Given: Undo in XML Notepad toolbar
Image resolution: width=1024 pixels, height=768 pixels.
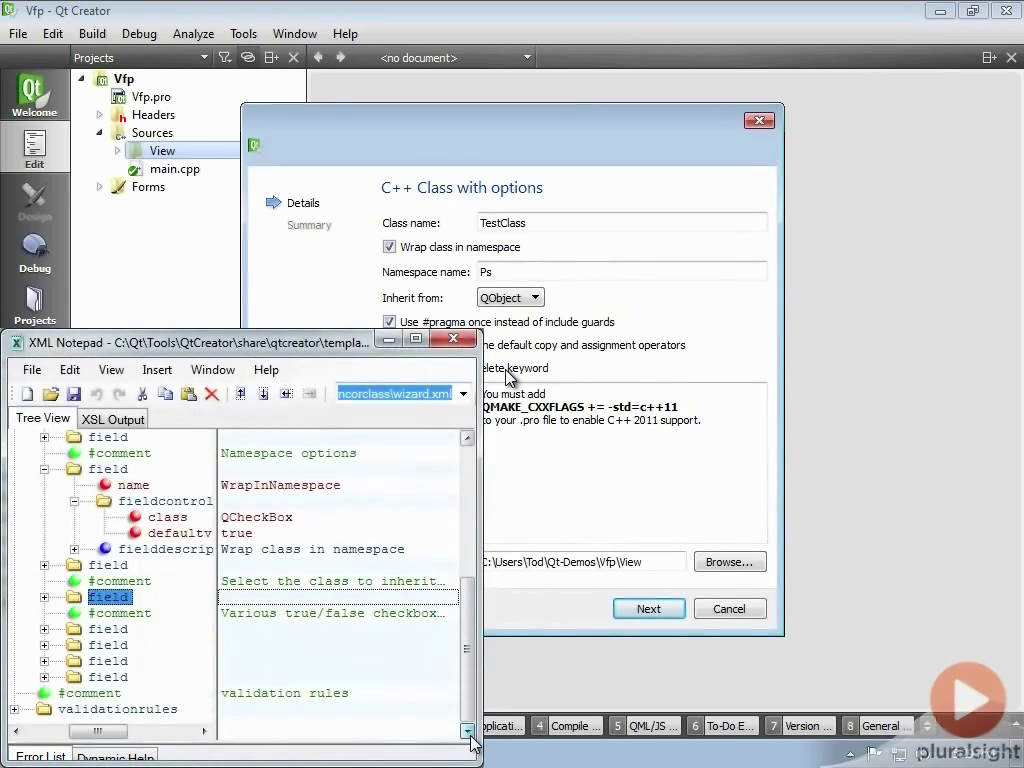Looking at the screenshot, I should 97,394.
